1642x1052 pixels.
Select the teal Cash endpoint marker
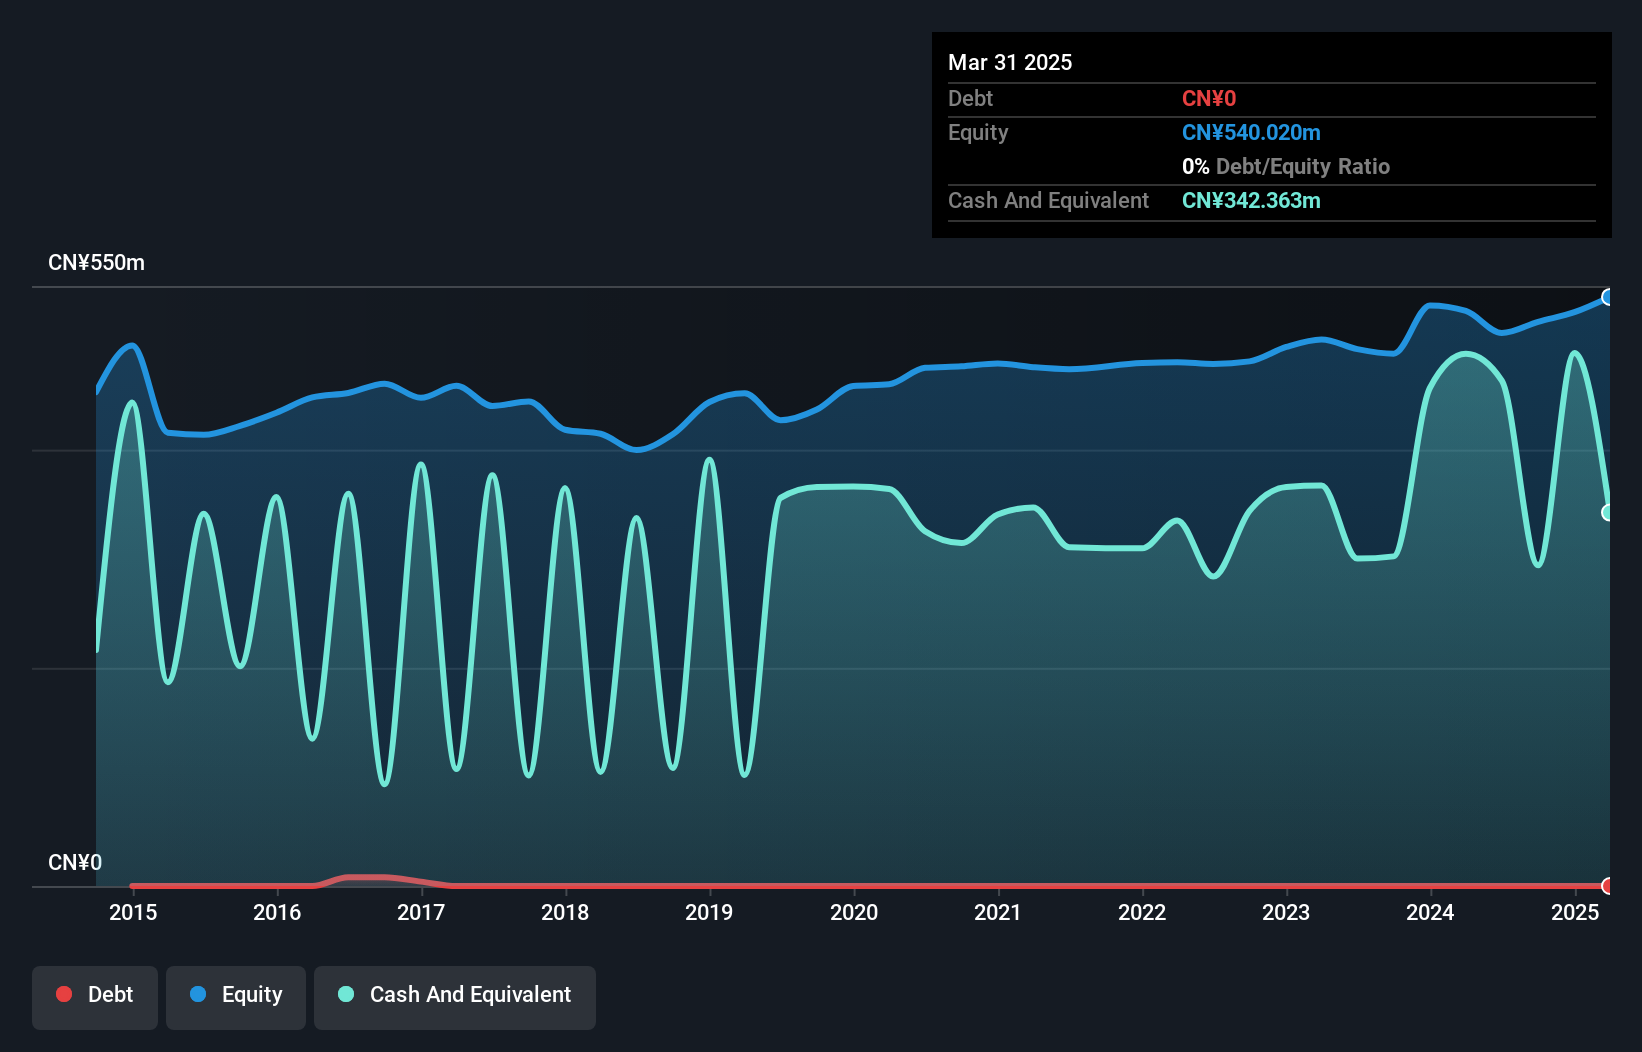click(1608, 512)
